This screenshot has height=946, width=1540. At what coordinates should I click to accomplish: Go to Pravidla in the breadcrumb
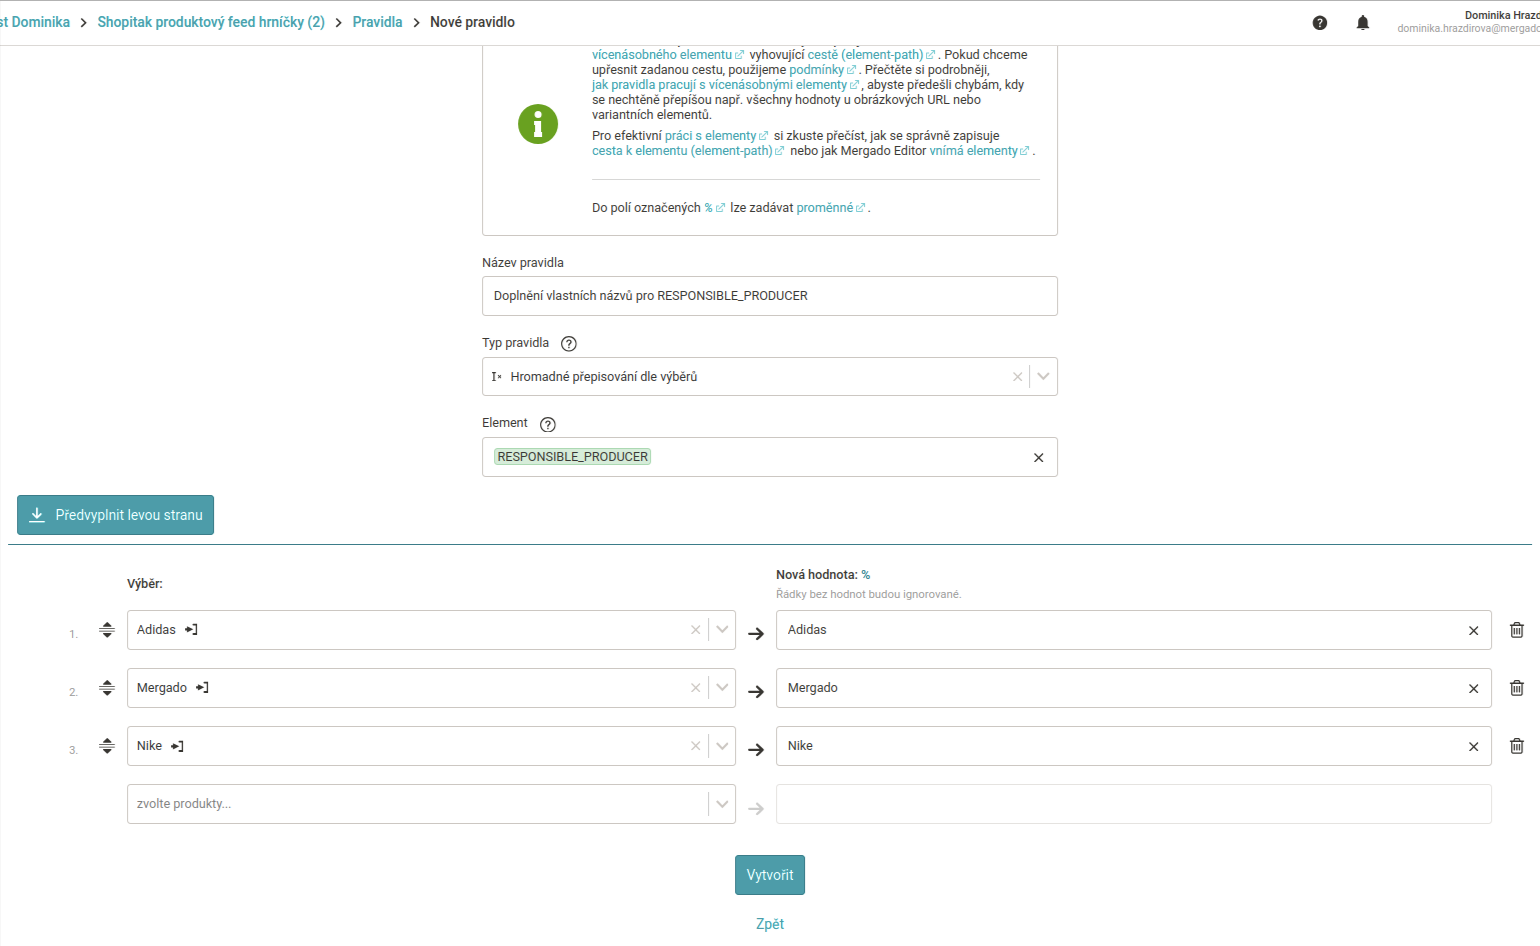pos(377,22)
